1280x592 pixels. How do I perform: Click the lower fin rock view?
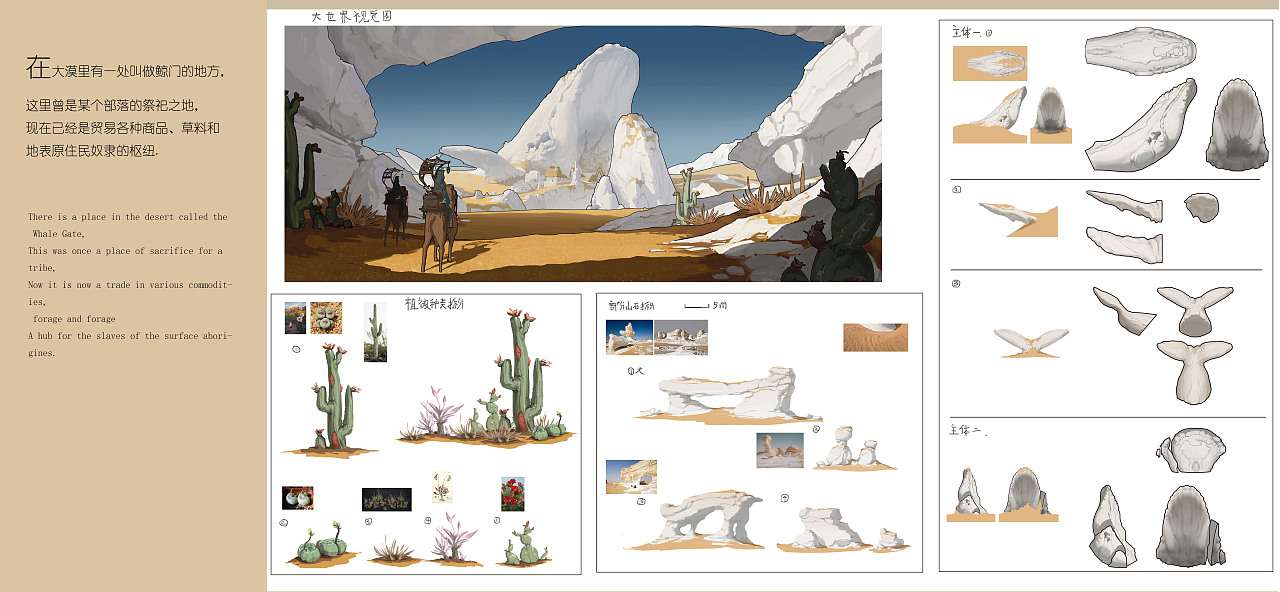[x=1124, y=245]
